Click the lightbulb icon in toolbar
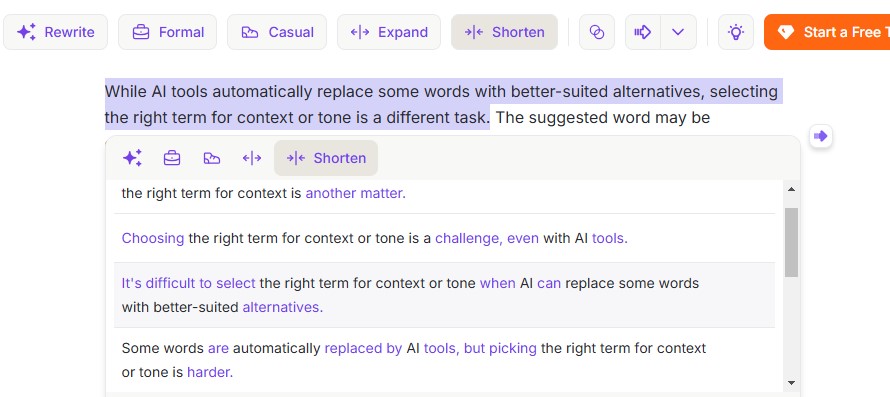This screenshot has width=890, height=397. pyautogui.click(x=736, y=32)
